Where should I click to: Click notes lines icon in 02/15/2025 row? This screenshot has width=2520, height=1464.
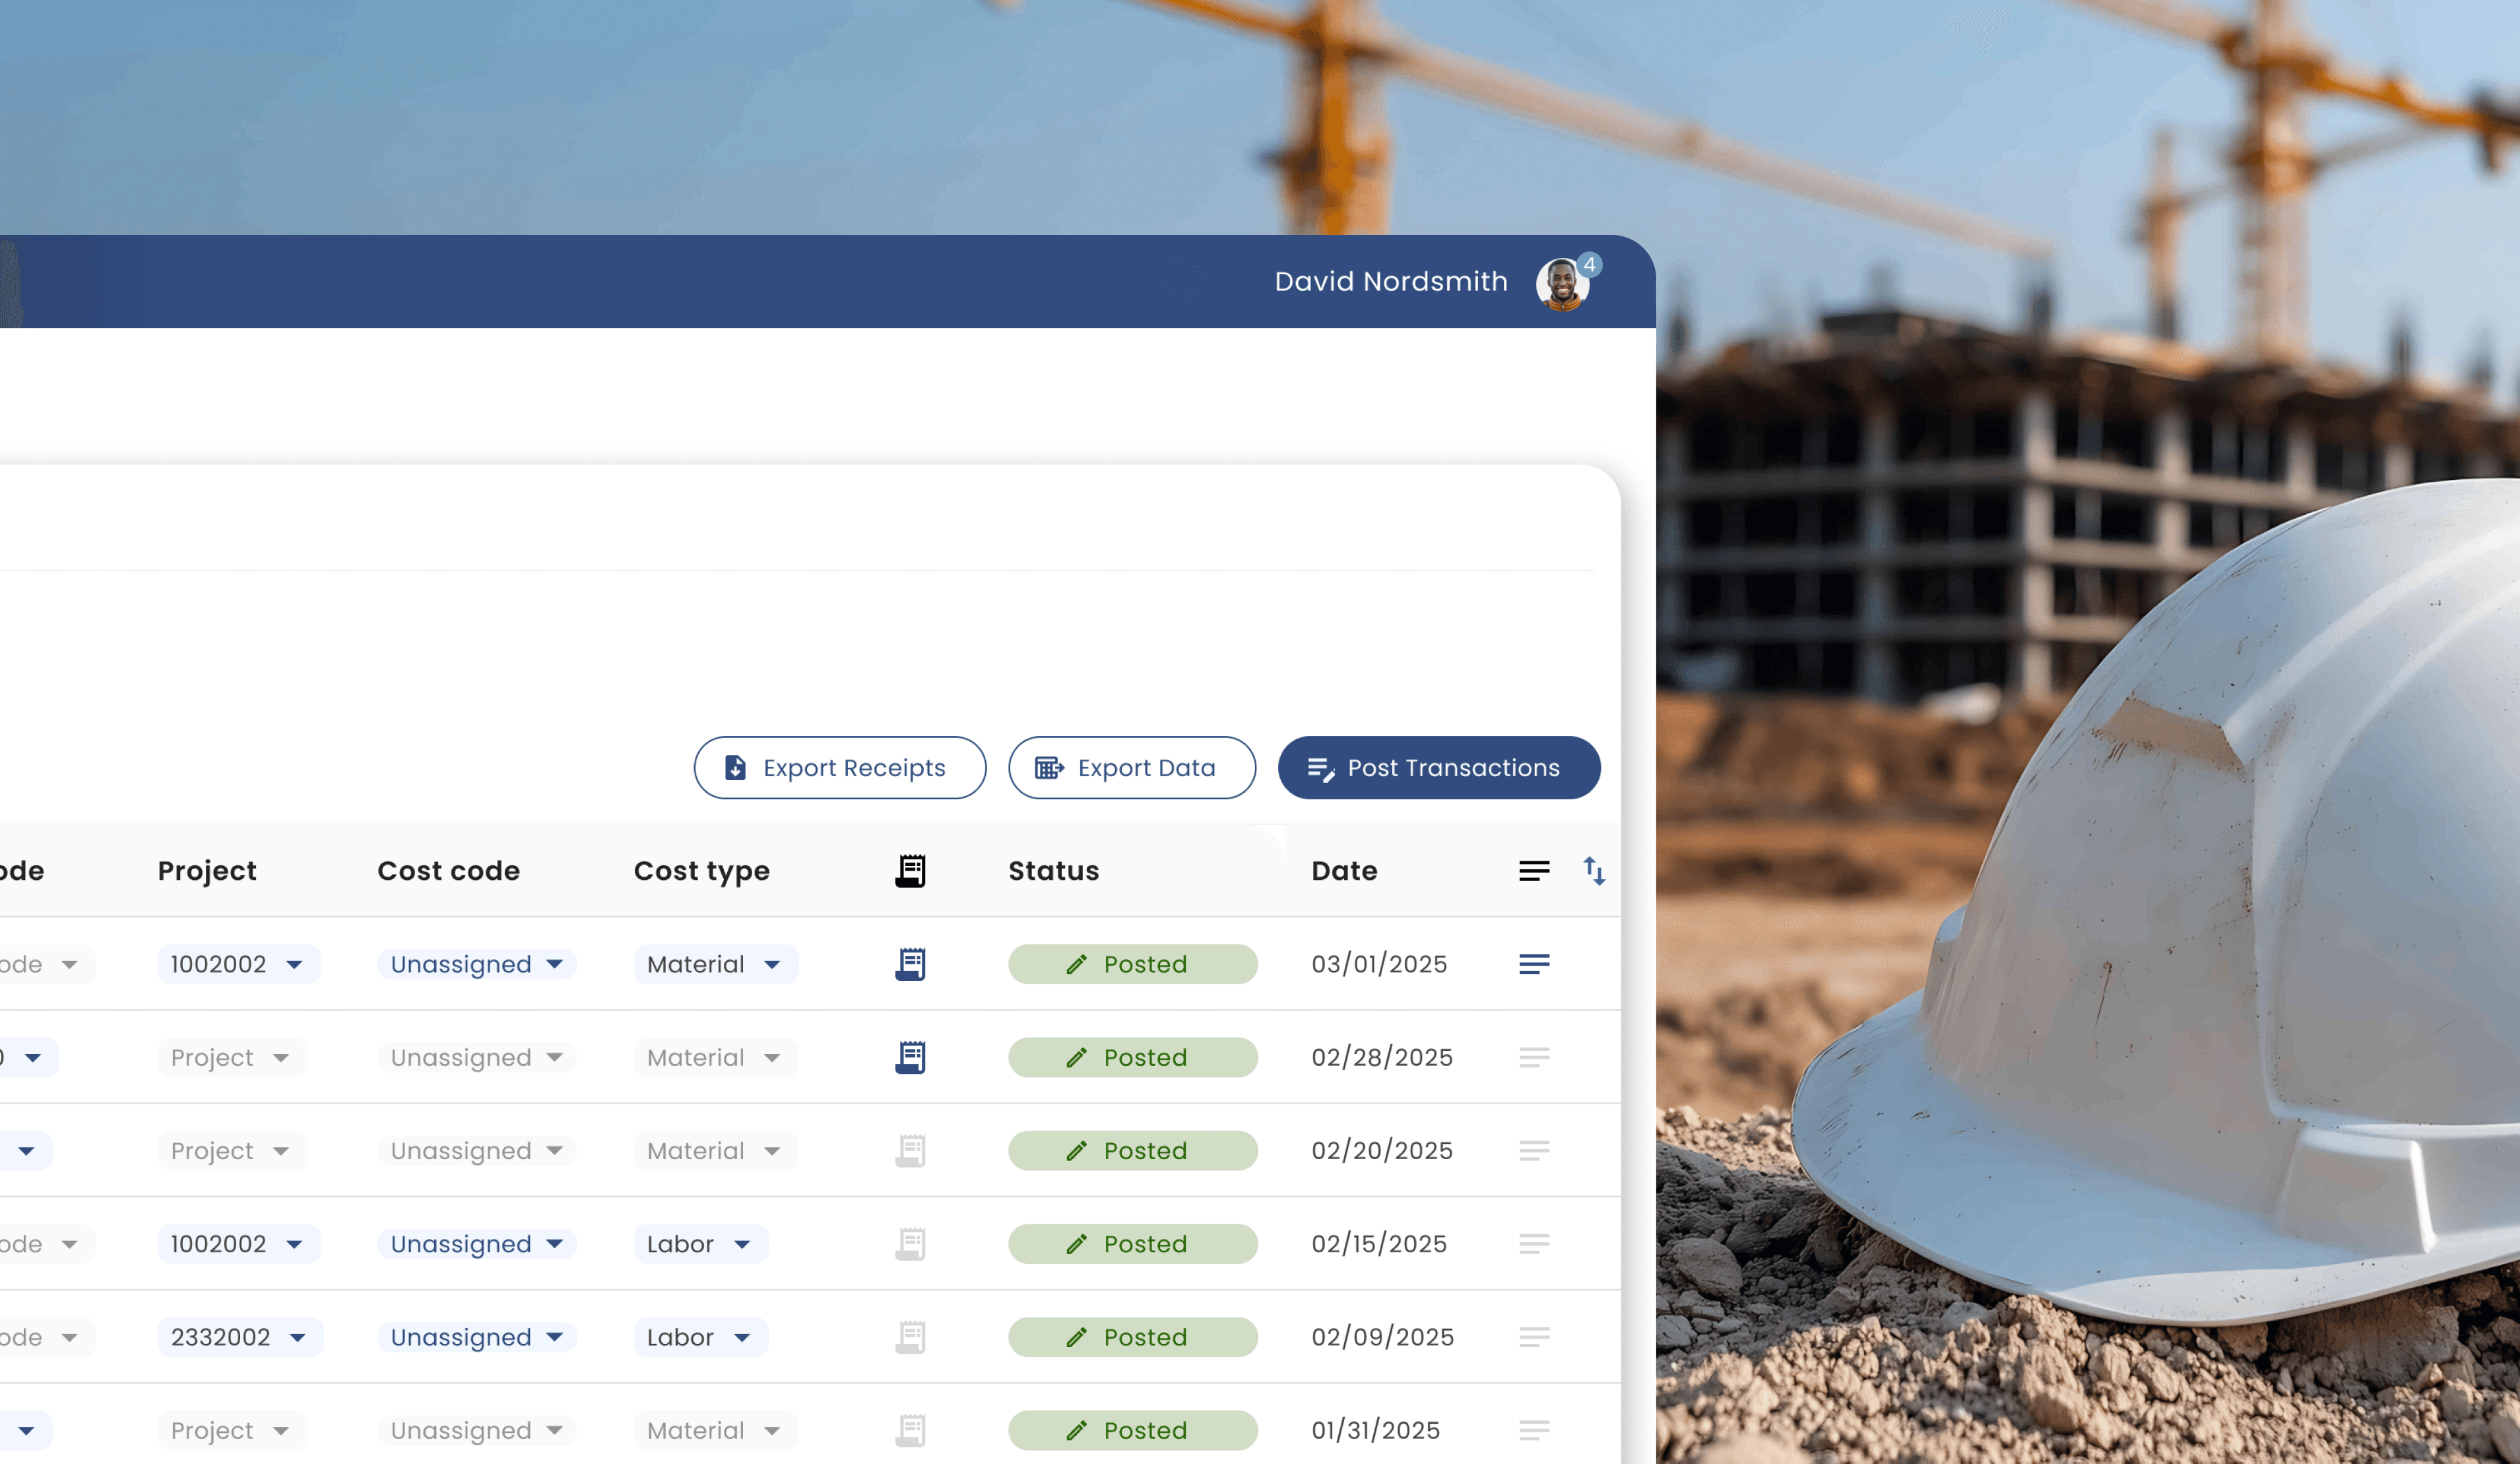point(1534,1243)
